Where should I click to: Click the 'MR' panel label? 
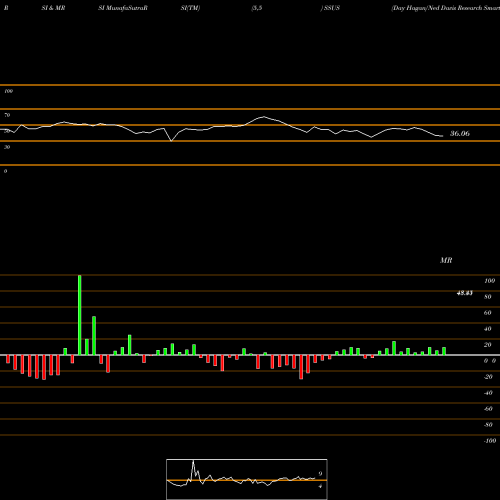446,260
